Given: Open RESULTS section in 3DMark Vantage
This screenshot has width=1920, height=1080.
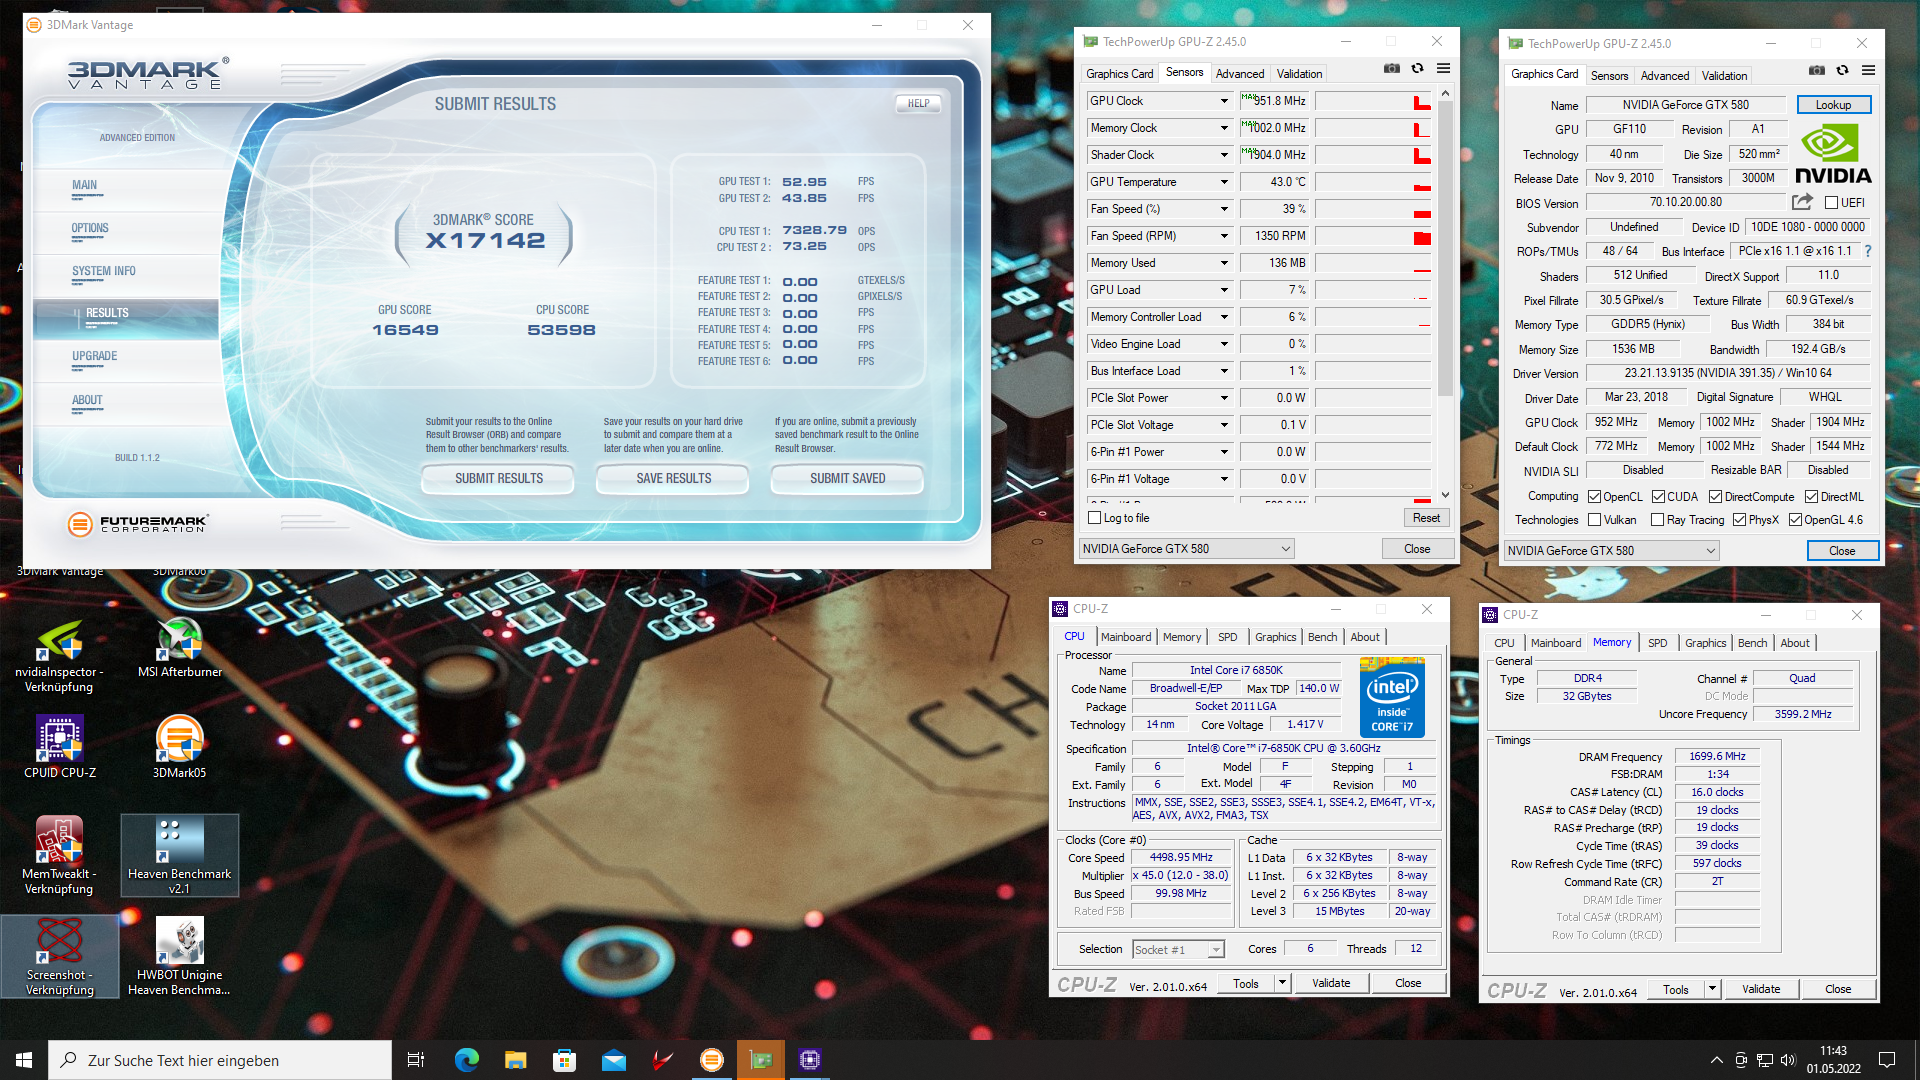Looking at the screenshot, I should pyautogui.click(x=126, y=317).
